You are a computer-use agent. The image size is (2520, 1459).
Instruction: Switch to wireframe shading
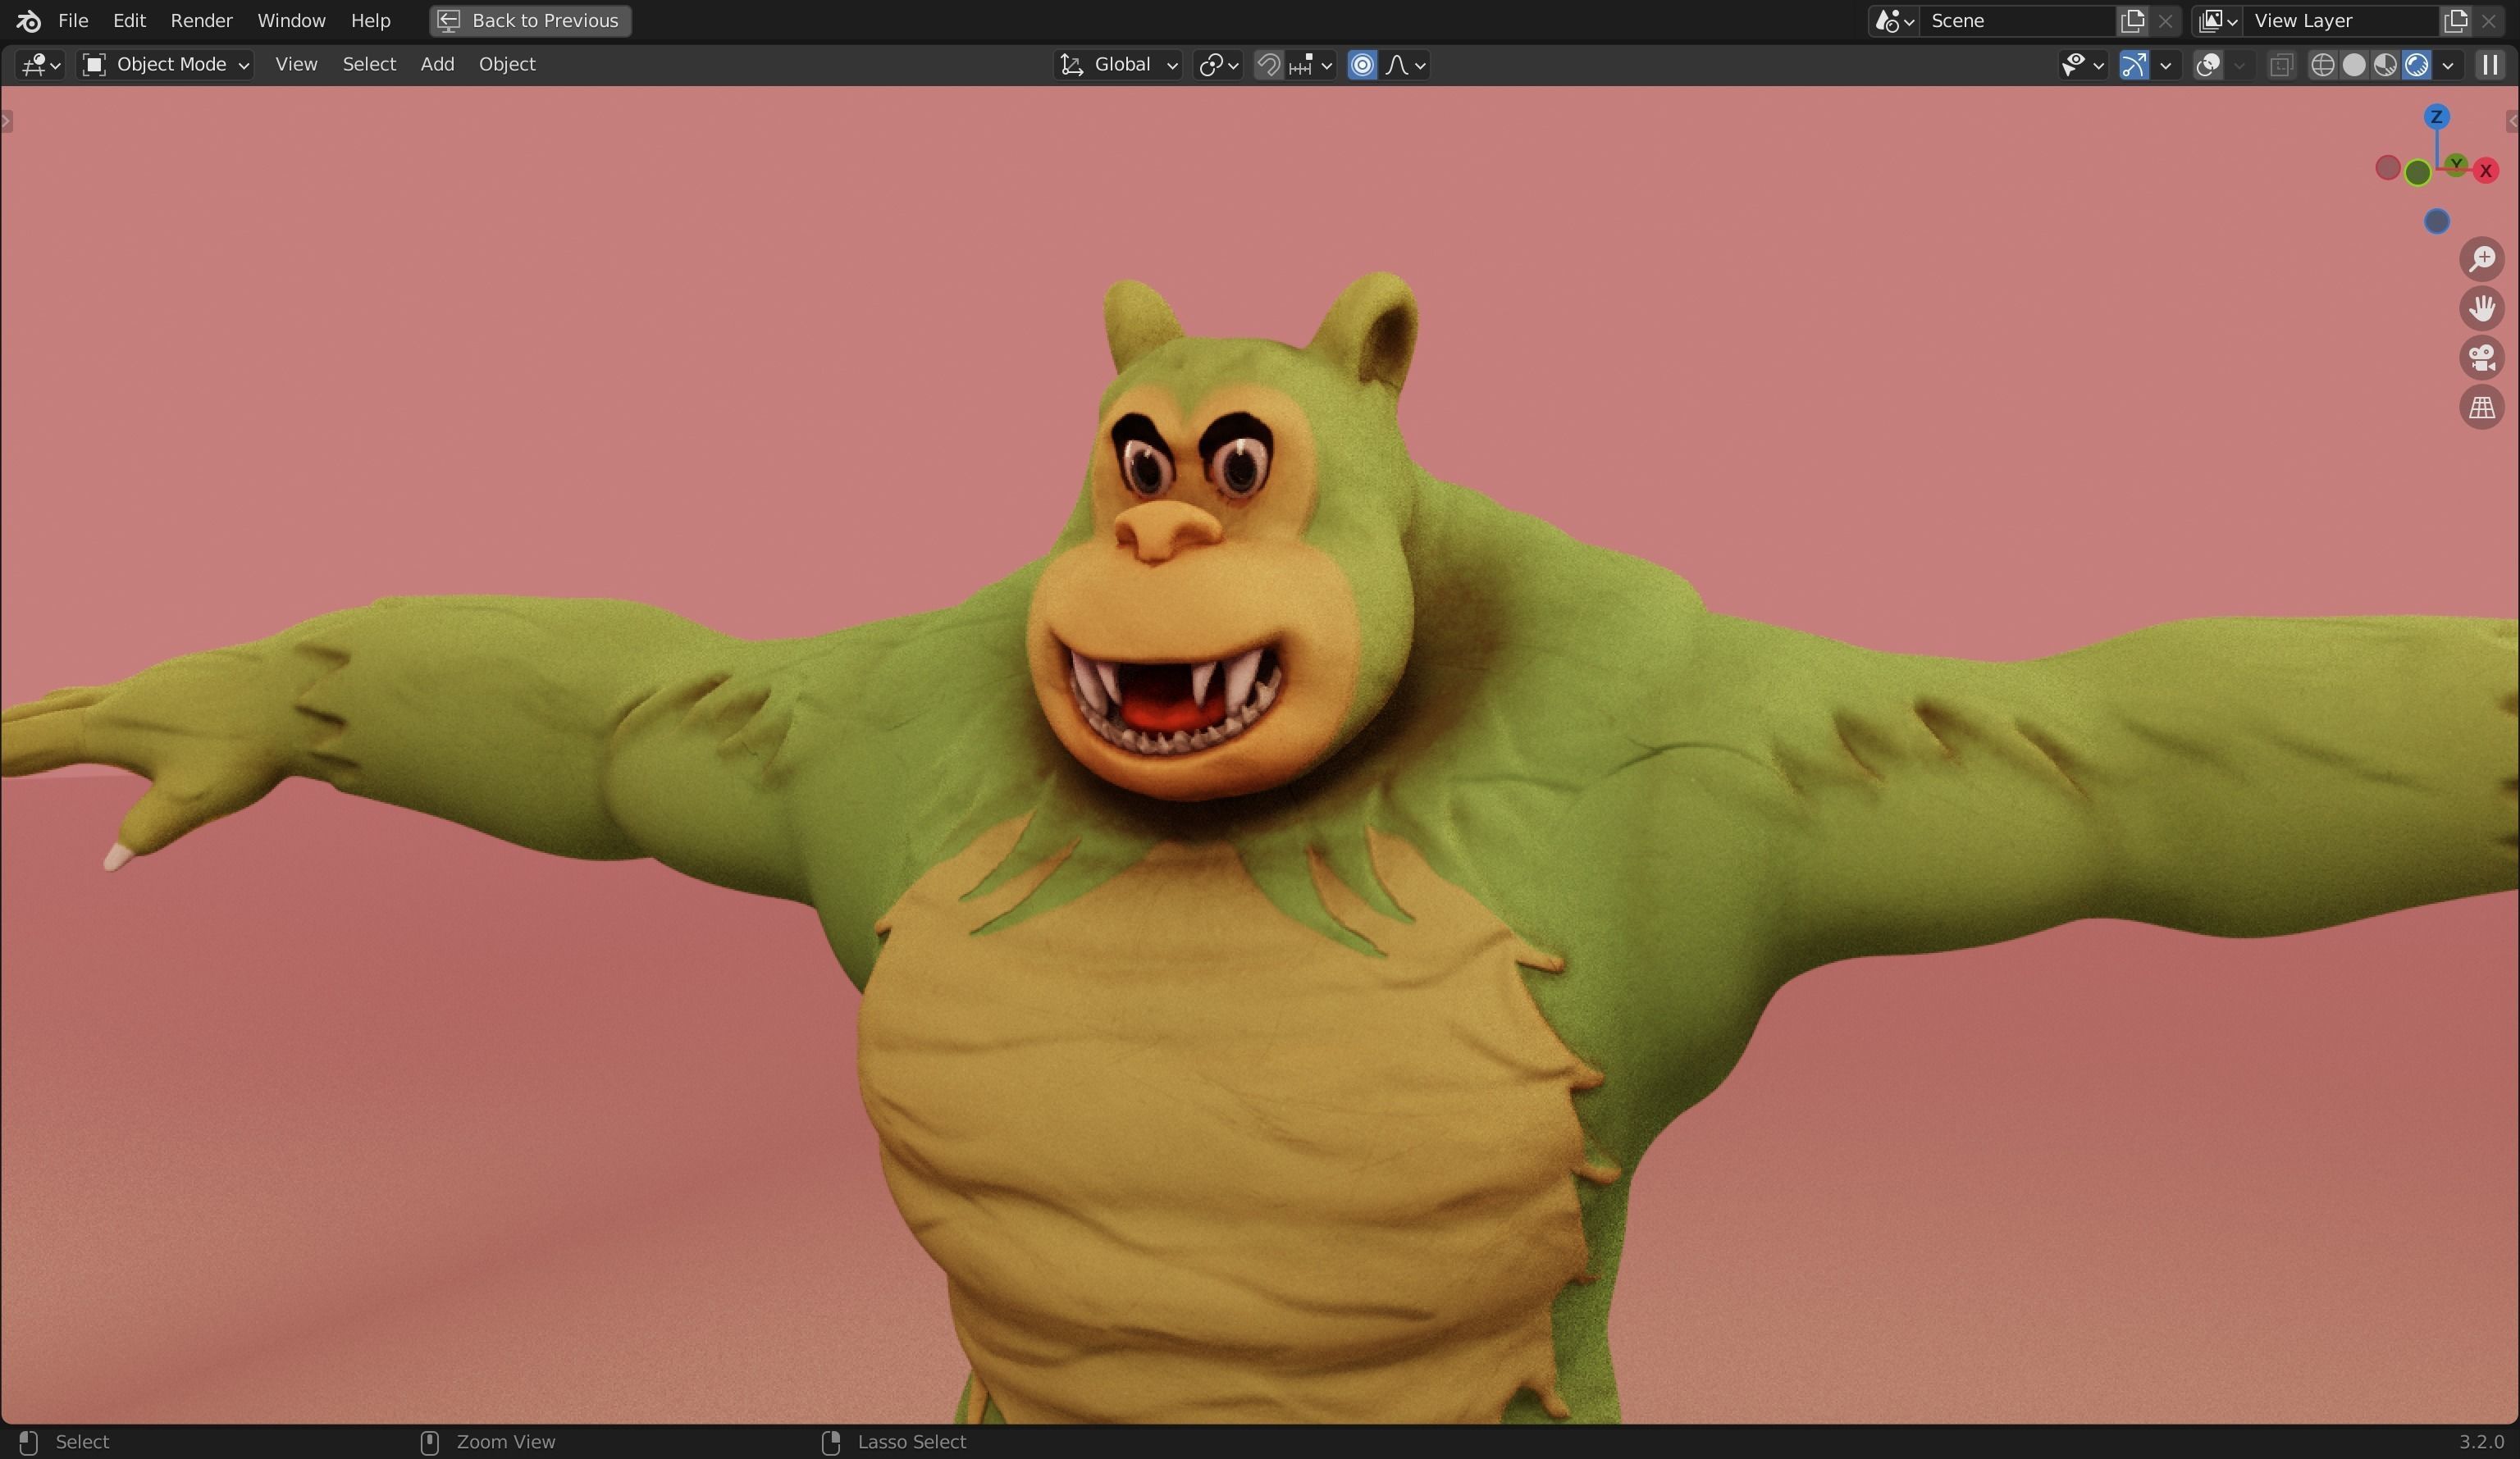[x=2323, y=65]
